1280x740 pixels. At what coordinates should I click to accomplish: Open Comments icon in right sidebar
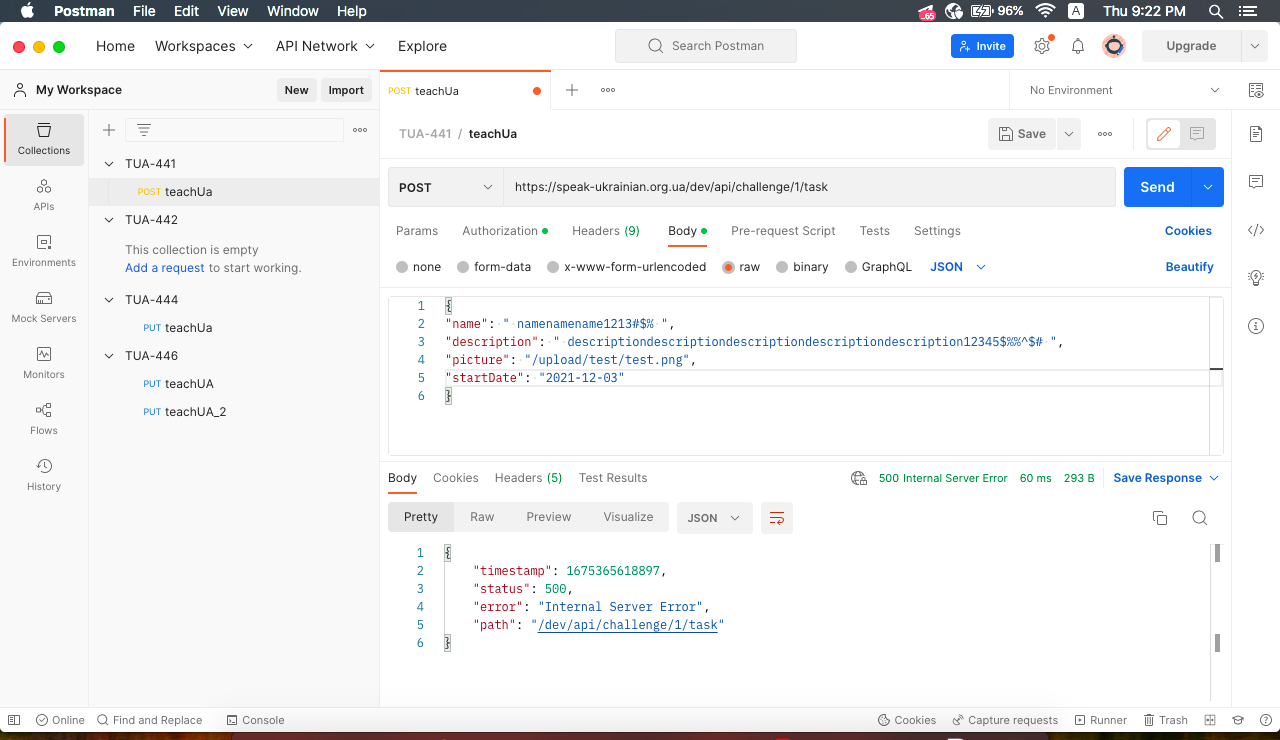(1256, 182)
